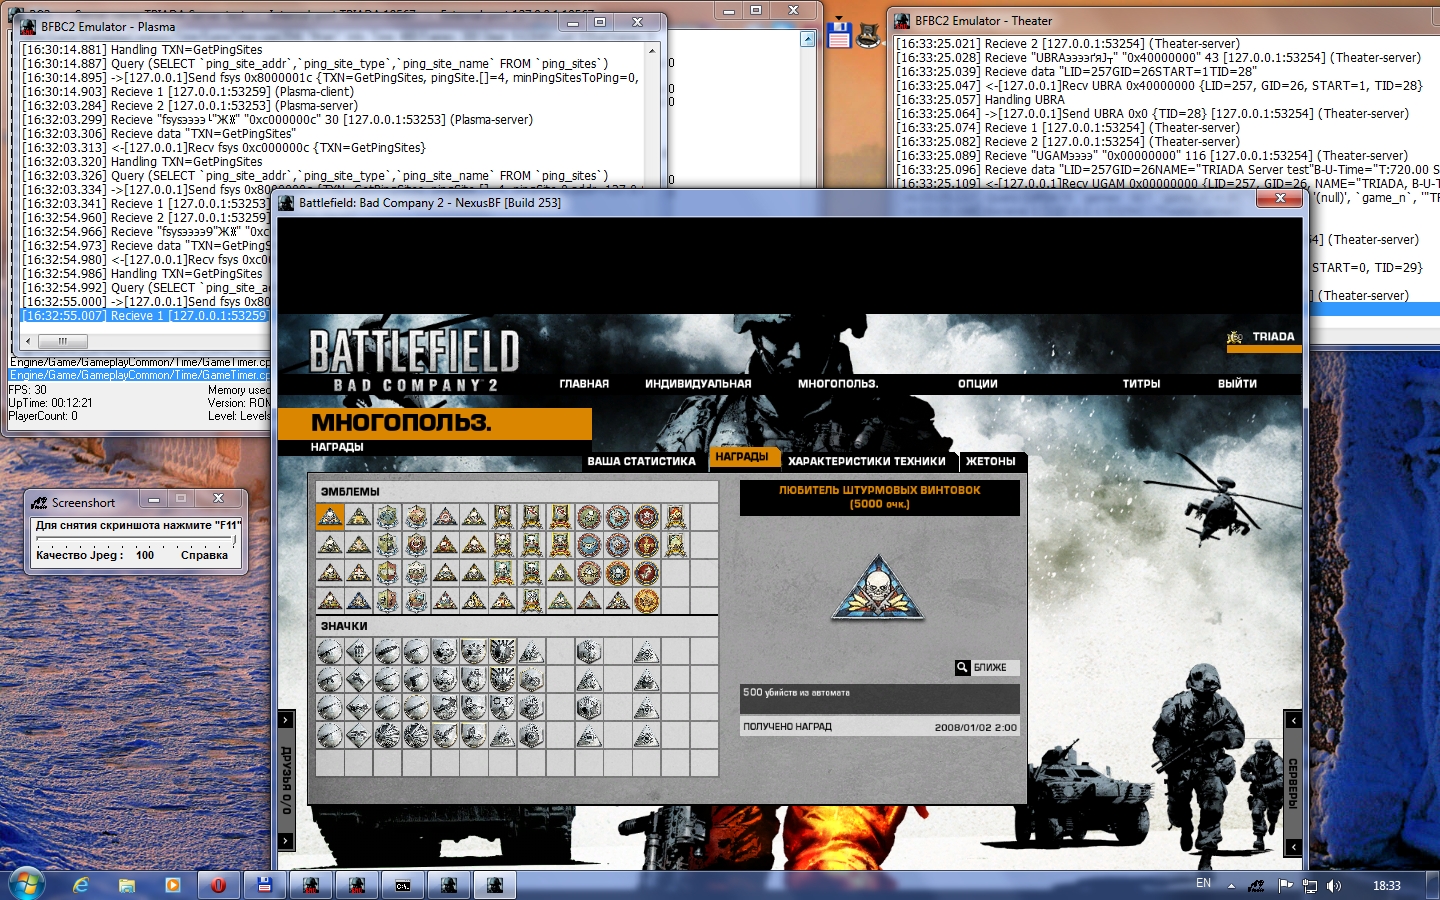Show hidden system tray icons
Image resolution: width=1440 pixels, height=900 pixels.
tap(1231, 886)
